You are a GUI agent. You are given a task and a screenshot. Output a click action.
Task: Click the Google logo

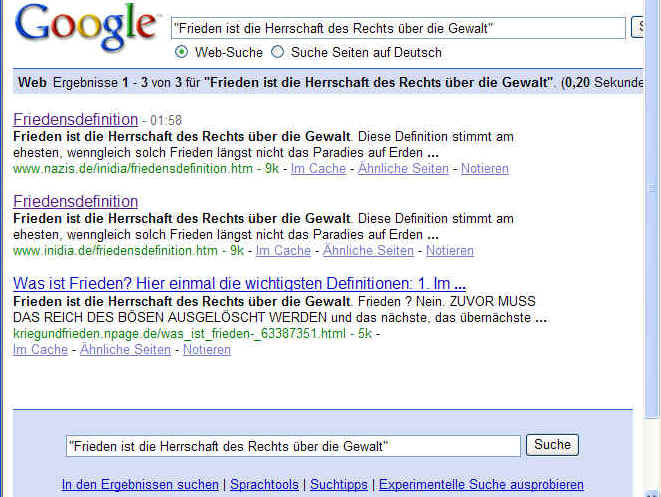pyautogui.click(x=86, y=27)
